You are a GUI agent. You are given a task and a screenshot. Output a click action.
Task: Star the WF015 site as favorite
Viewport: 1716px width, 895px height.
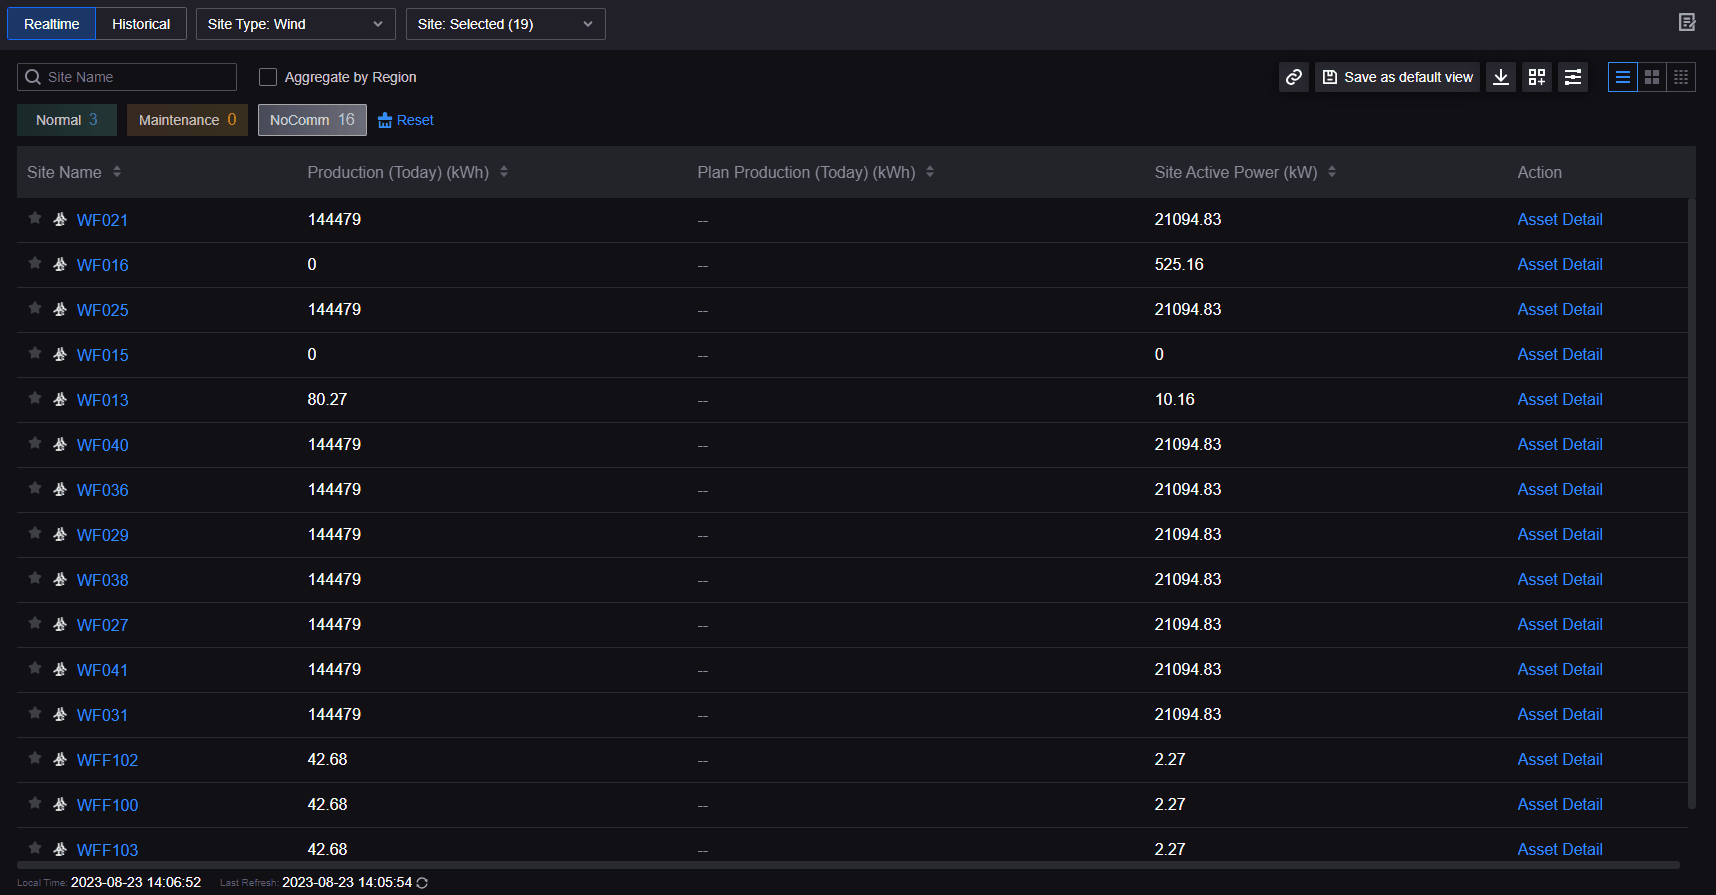pyautogui.click(x=35, y=353)
